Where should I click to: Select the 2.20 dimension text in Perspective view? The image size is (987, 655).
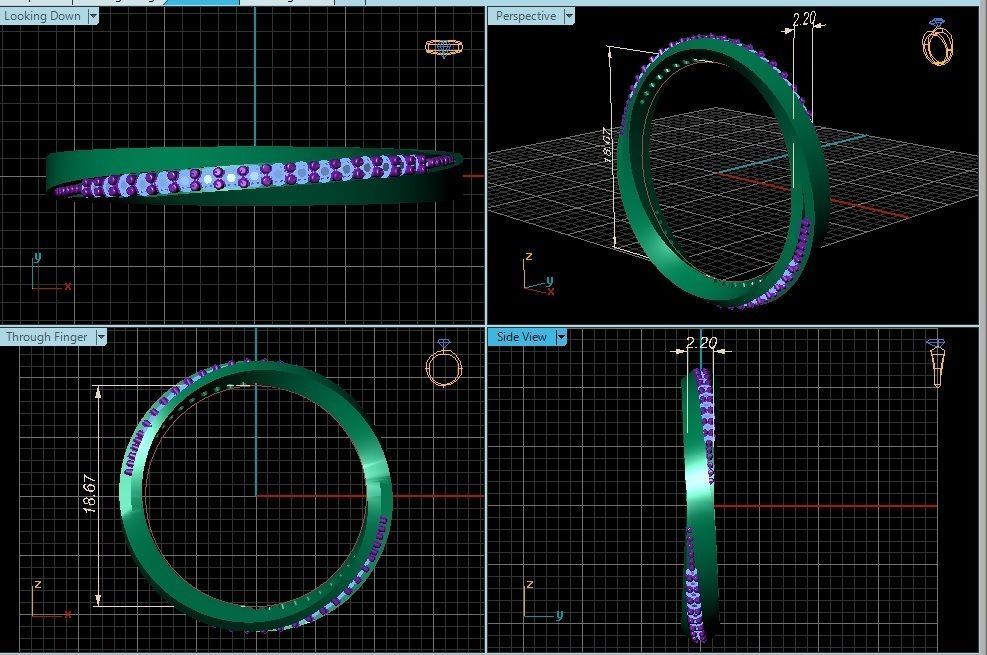coord(804,20)
